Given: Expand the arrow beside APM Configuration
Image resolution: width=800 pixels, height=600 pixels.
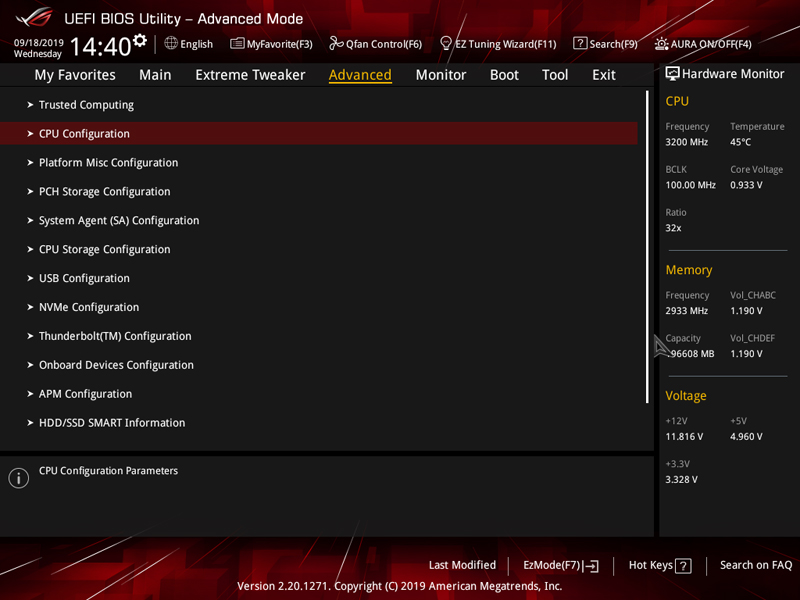Looking at the screenshot, I should coord(30,394).
